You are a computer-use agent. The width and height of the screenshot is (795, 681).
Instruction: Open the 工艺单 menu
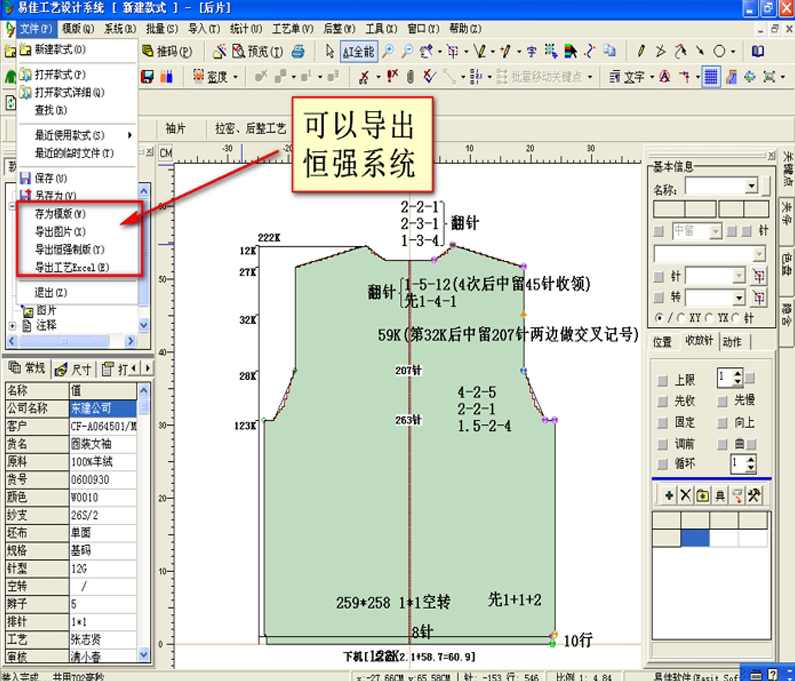point(293,28)
